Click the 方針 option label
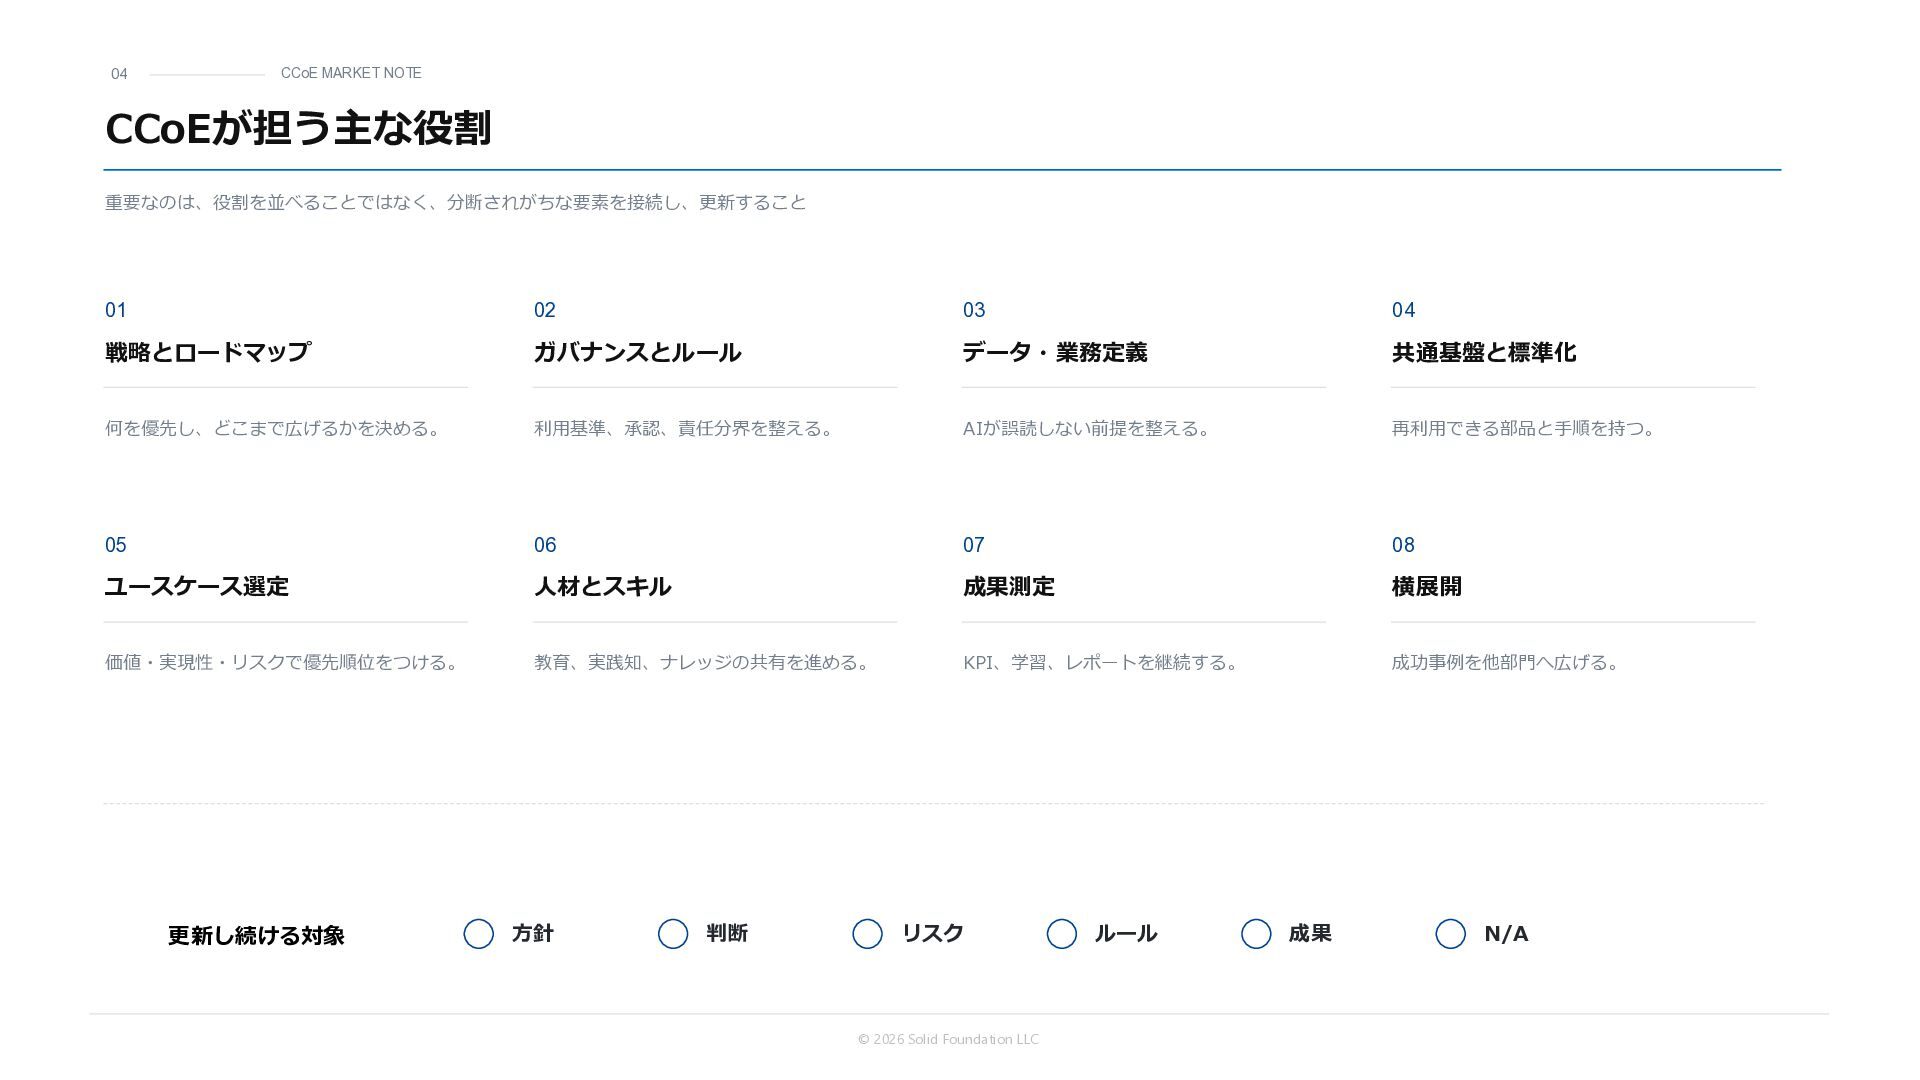 pyautogui.click(x=533, y=933)
